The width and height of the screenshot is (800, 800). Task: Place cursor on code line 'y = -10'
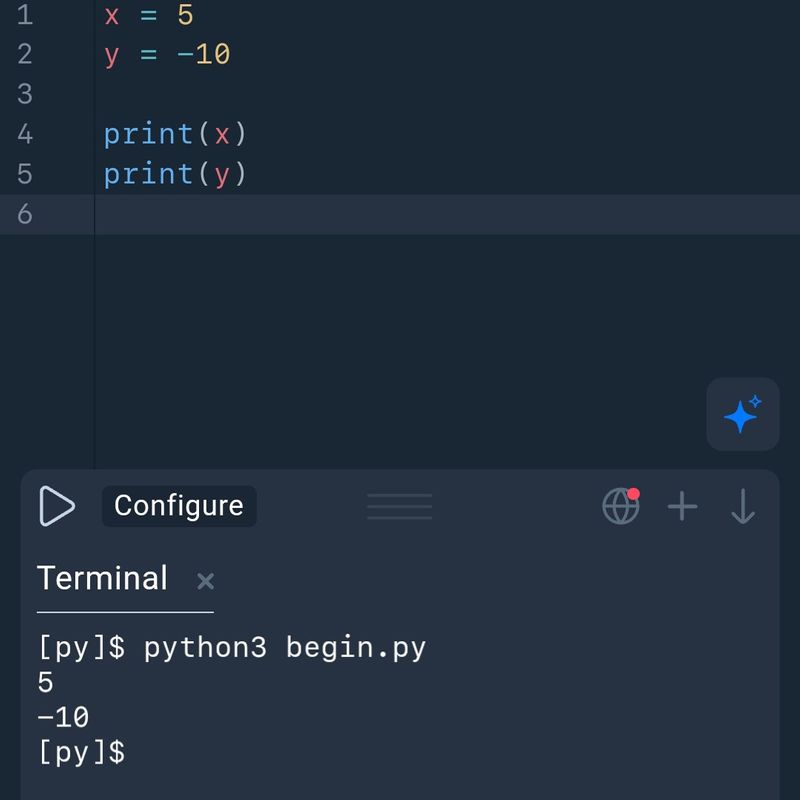coord(167,54)
